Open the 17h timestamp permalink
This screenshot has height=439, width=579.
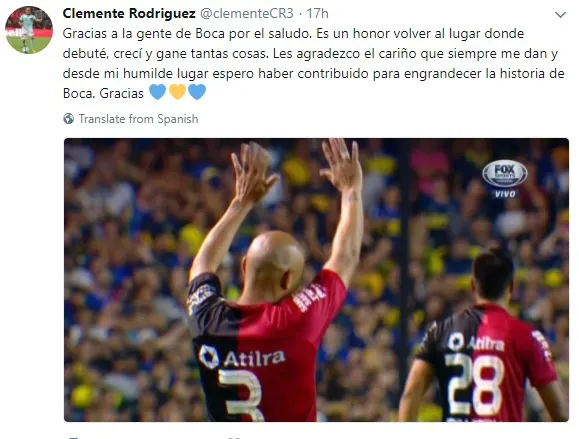318,14
